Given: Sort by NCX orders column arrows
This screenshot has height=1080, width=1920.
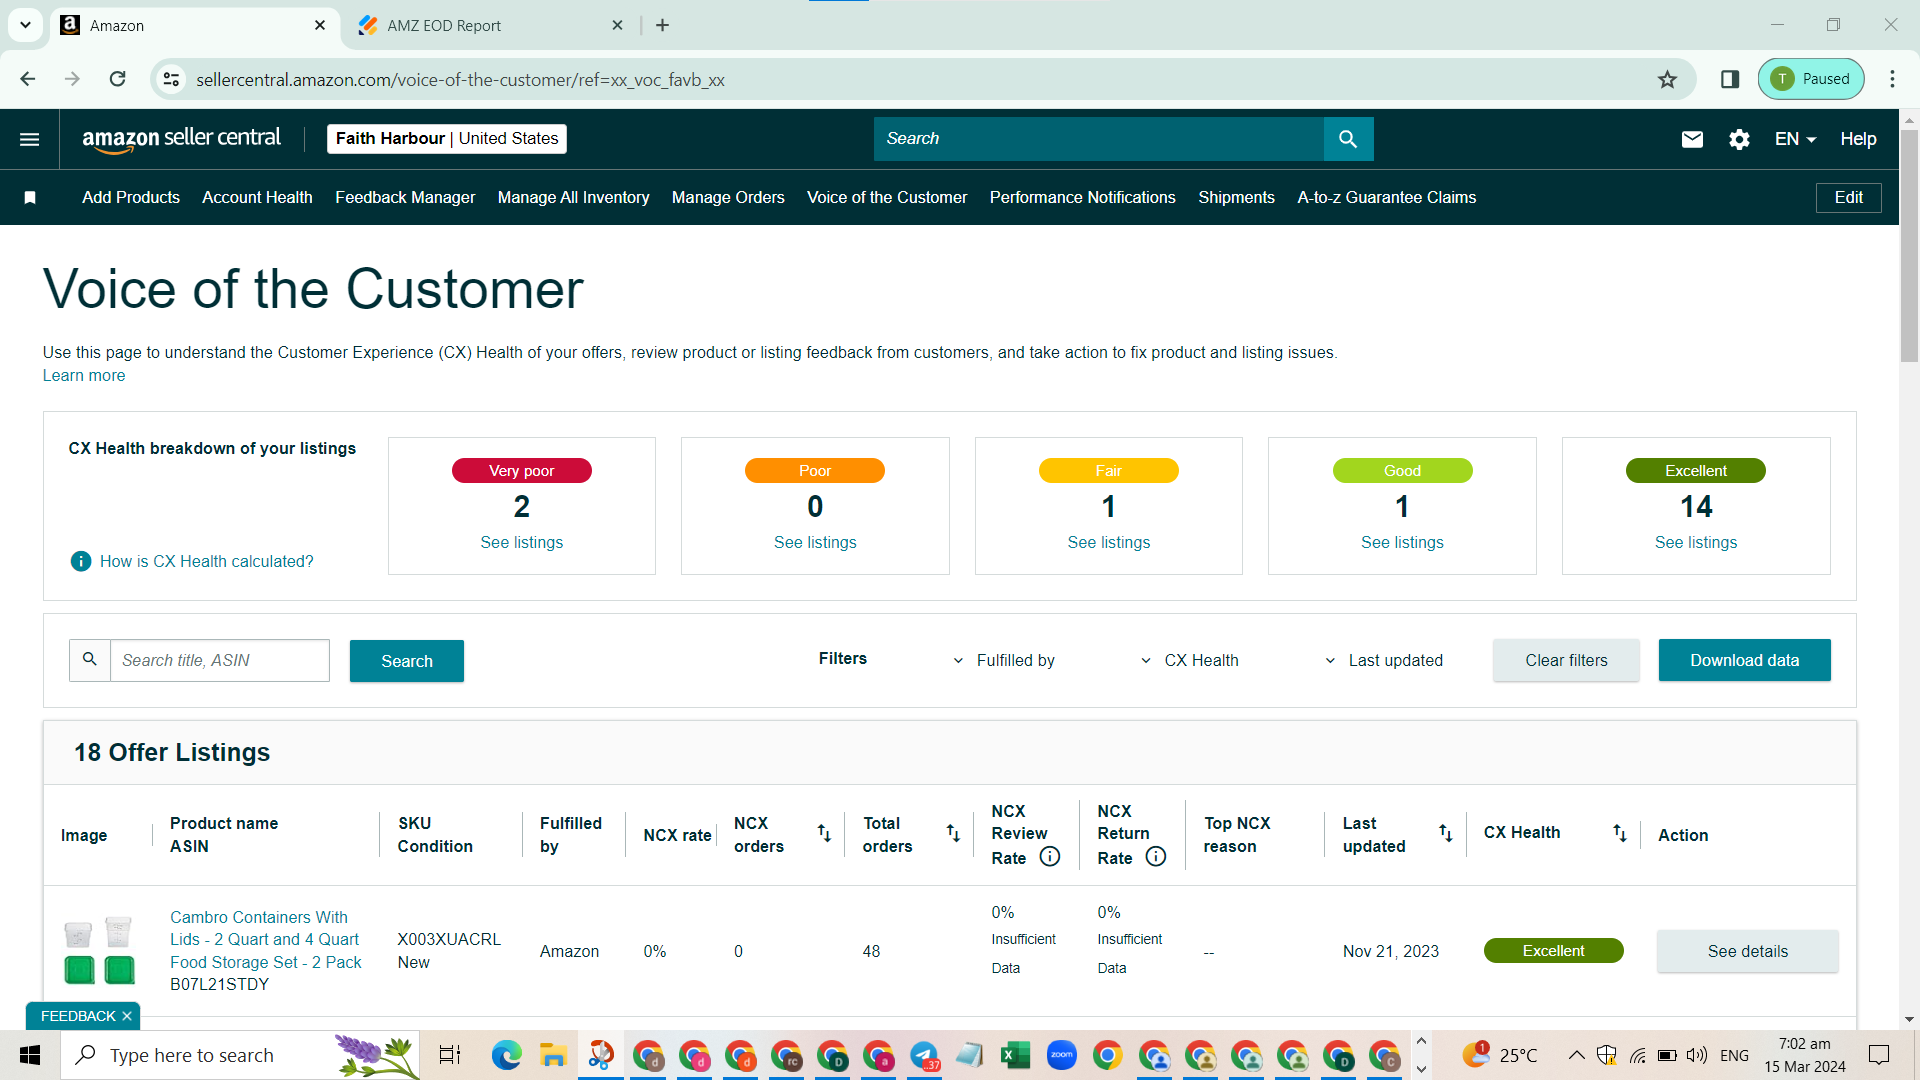Looking at the screenshot, I should (824, 833).
